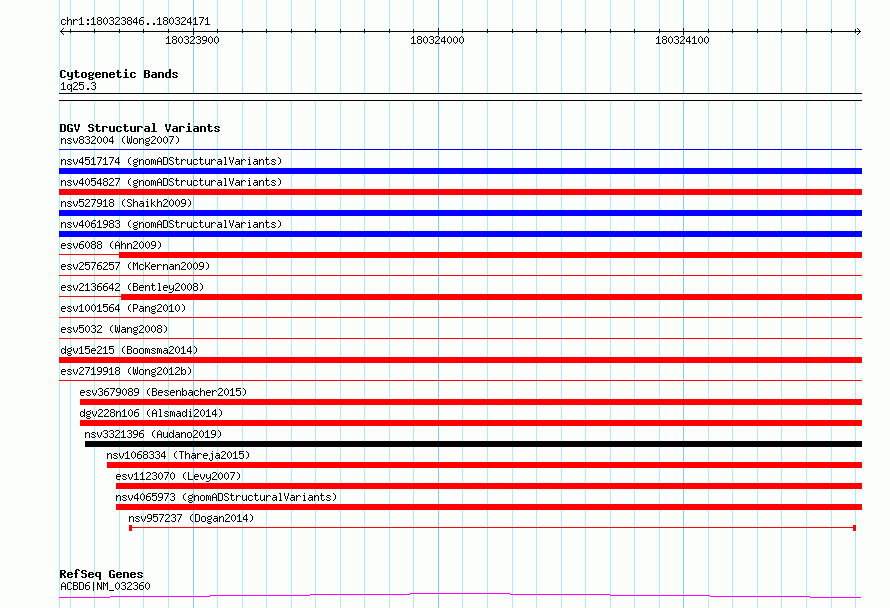Image resolution: width=890 pixels, height=608 pixels.
Task: Open the DGV Structural Variants track title
Action: point(140,128)
